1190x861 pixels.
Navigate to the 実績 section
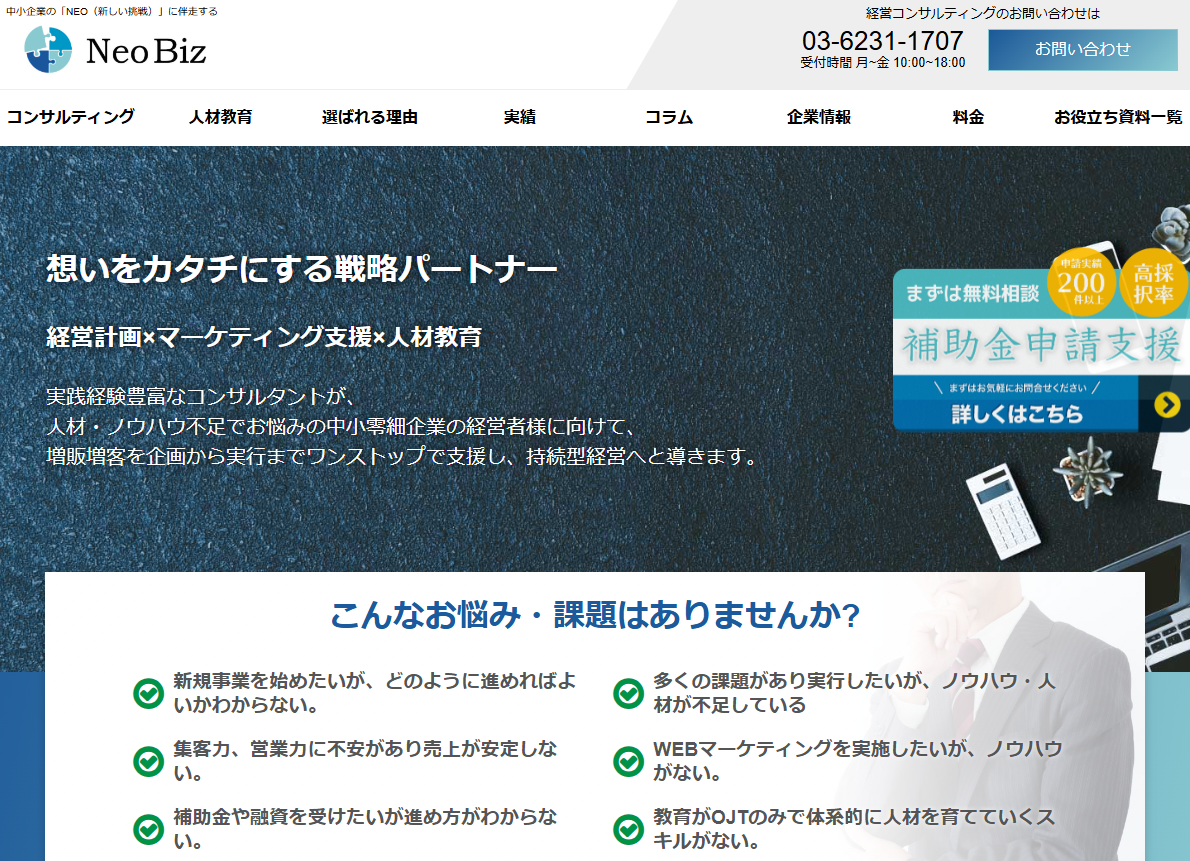tap(518, 117)
